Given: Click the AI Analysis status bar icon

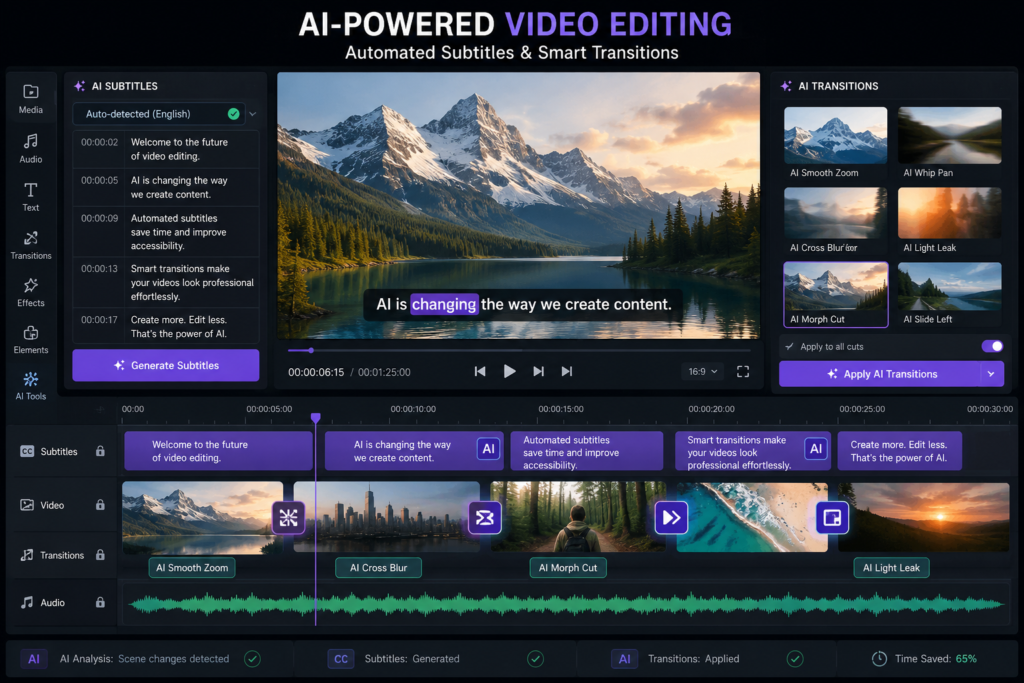Looking at the screenshot, I should (34, 659).
